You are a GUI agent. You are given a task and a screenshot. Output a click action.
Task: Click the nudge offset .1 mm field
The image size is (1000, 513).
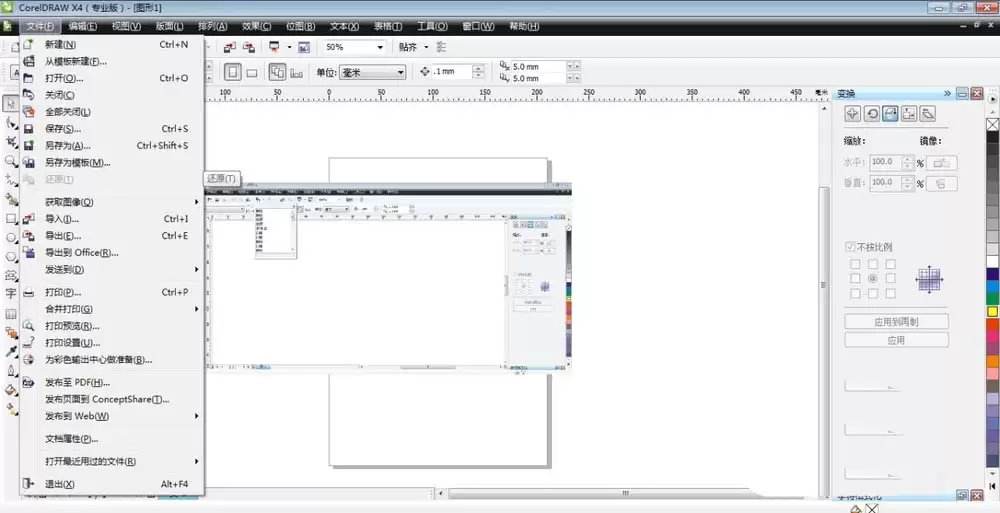452,71
